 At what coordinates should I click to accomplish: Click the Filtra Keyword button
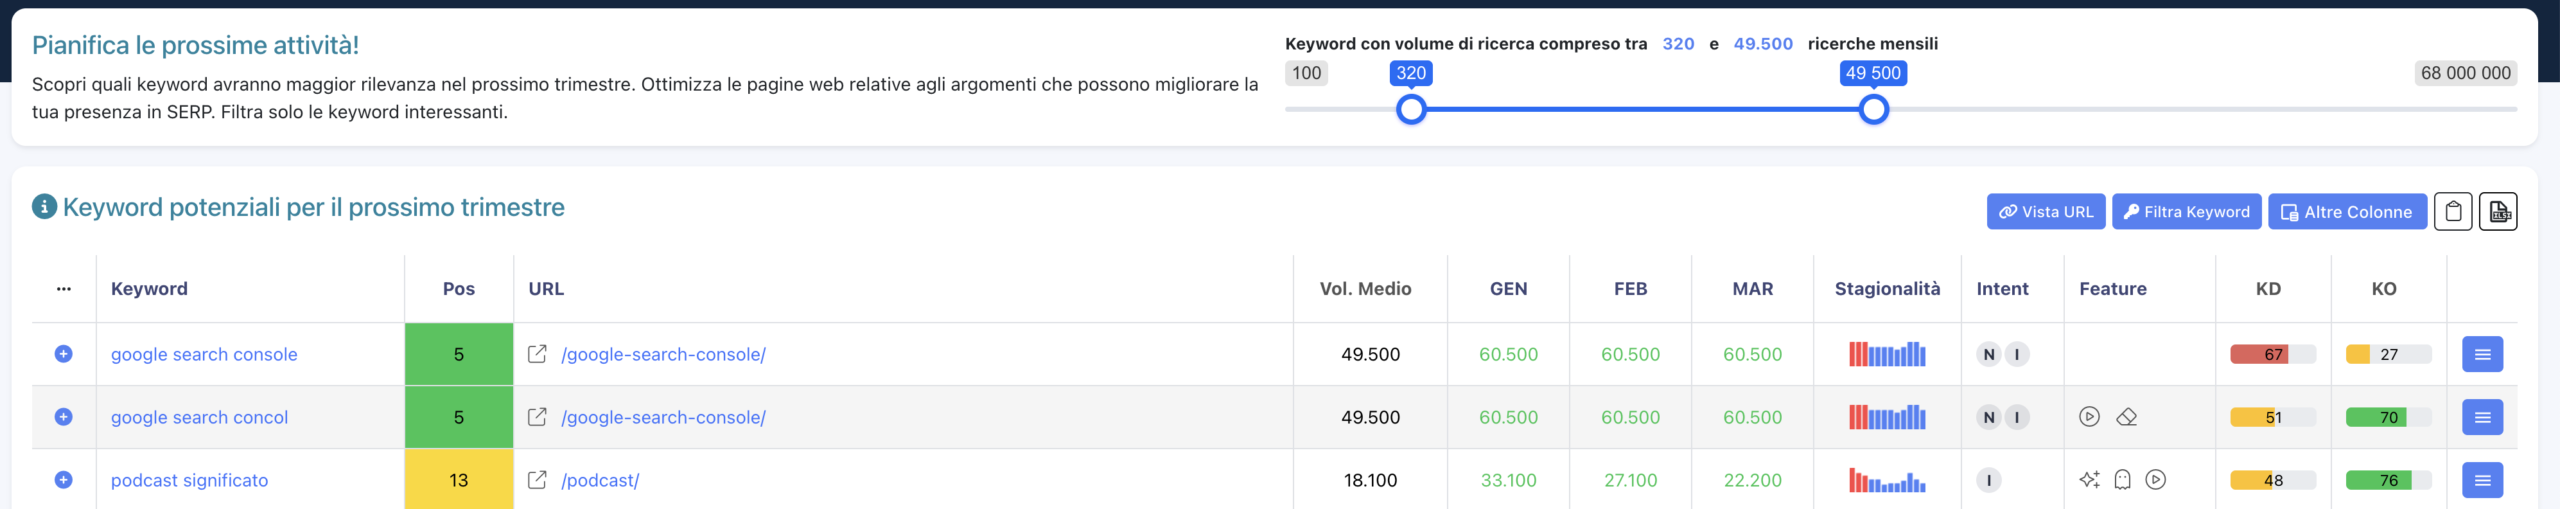pyautogui.click(x=2186, y=212)
